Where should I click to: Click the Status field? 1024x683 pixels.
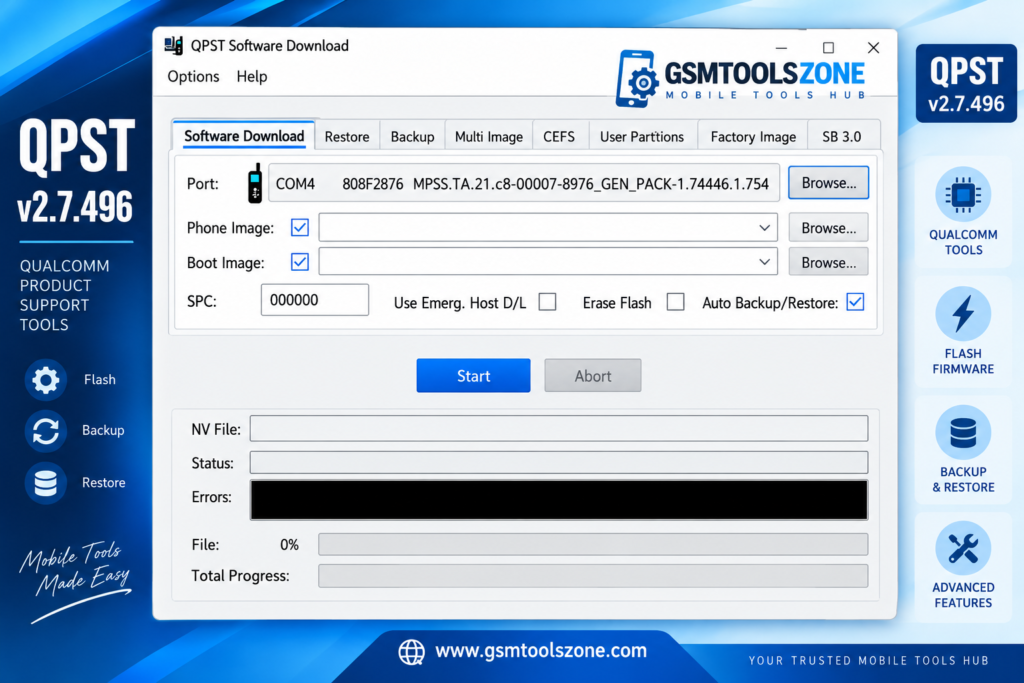559,462
